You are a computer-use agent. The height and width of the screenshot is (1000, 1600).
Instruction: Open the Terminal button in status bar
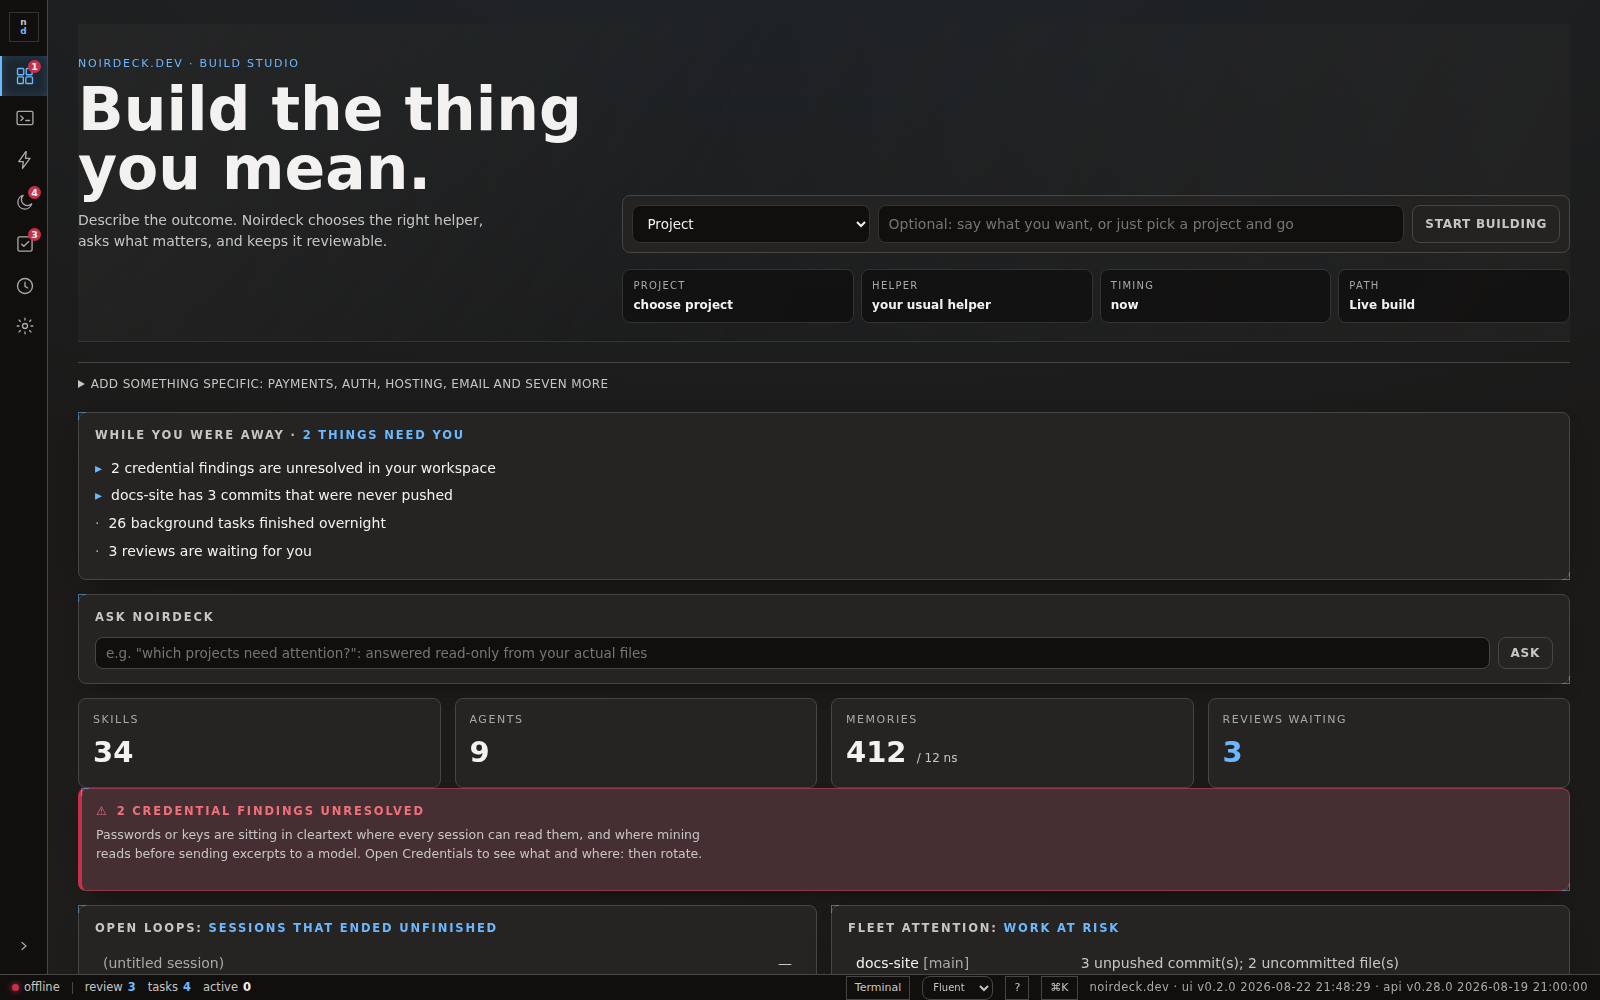pos(878,988)
